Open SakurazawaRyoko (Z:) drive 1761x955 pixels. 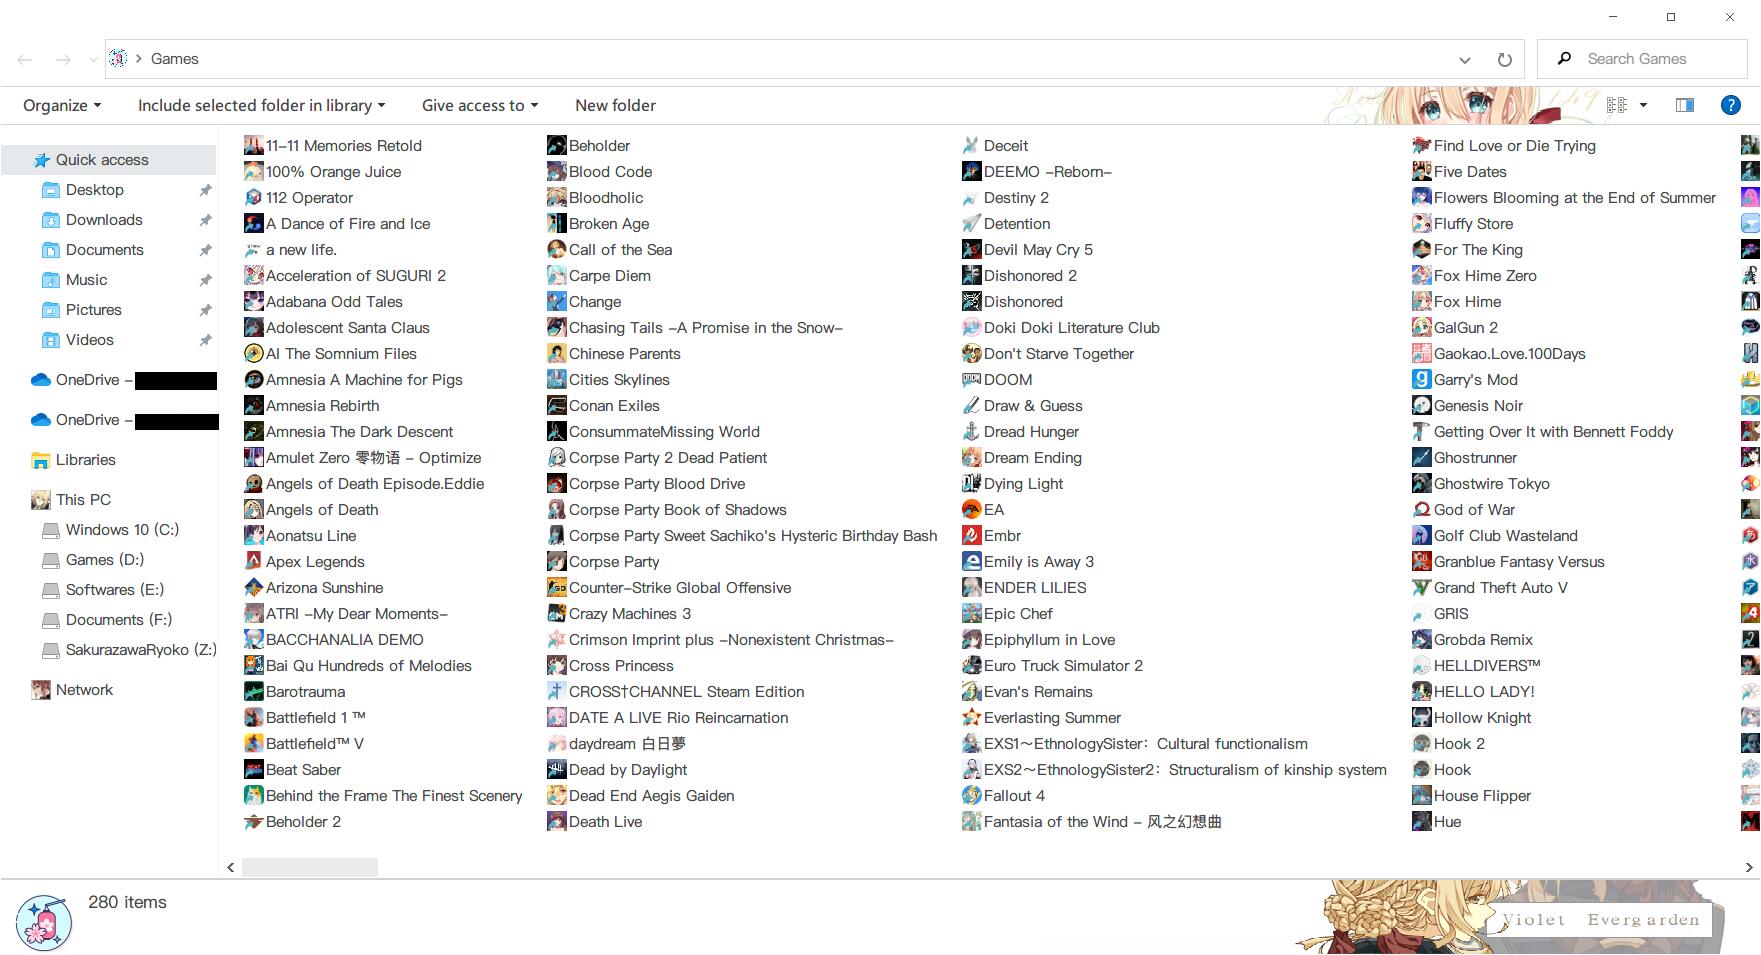141,650
